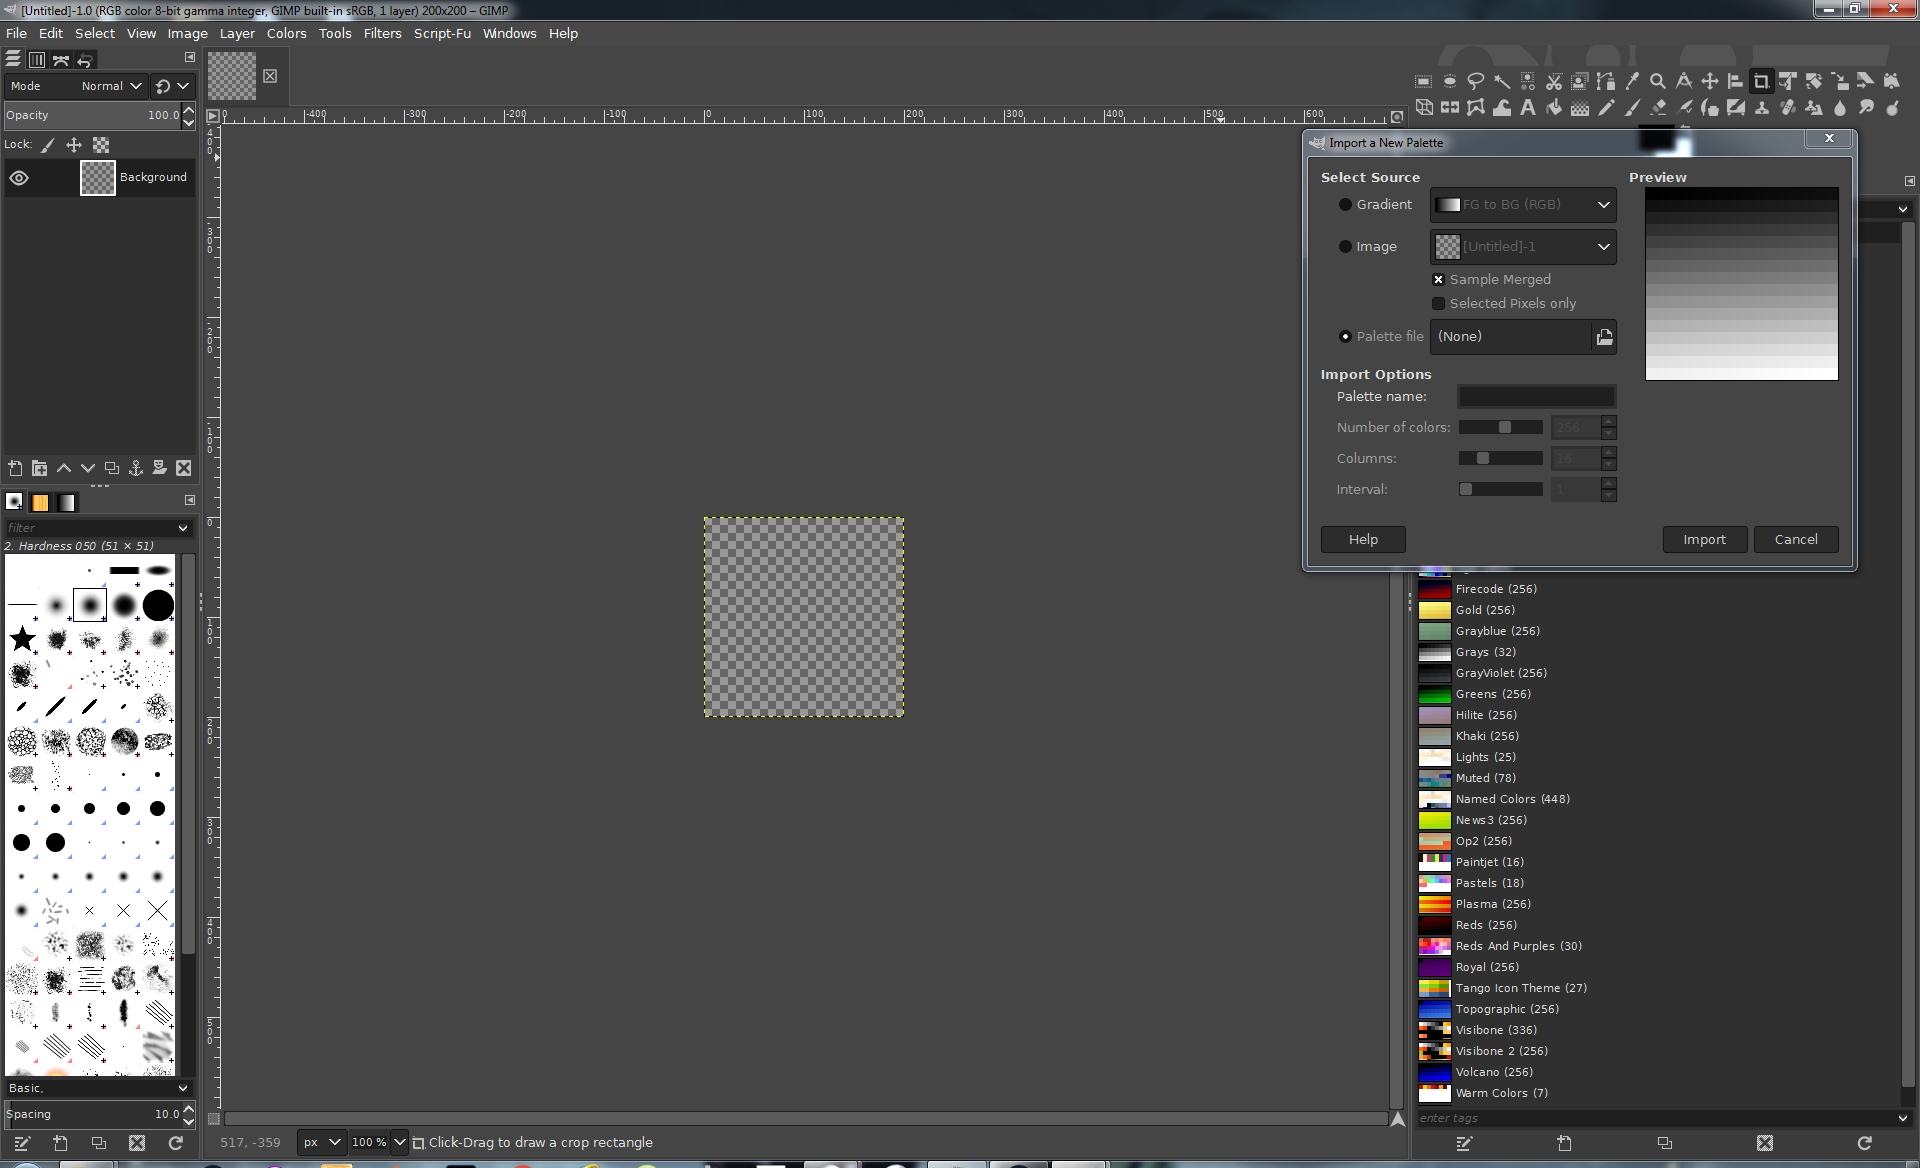Open the FG to BG (RGB) gradient dropdown
The width and height of the screenshot is (1920, 1168).
(x=1523, y=205)
